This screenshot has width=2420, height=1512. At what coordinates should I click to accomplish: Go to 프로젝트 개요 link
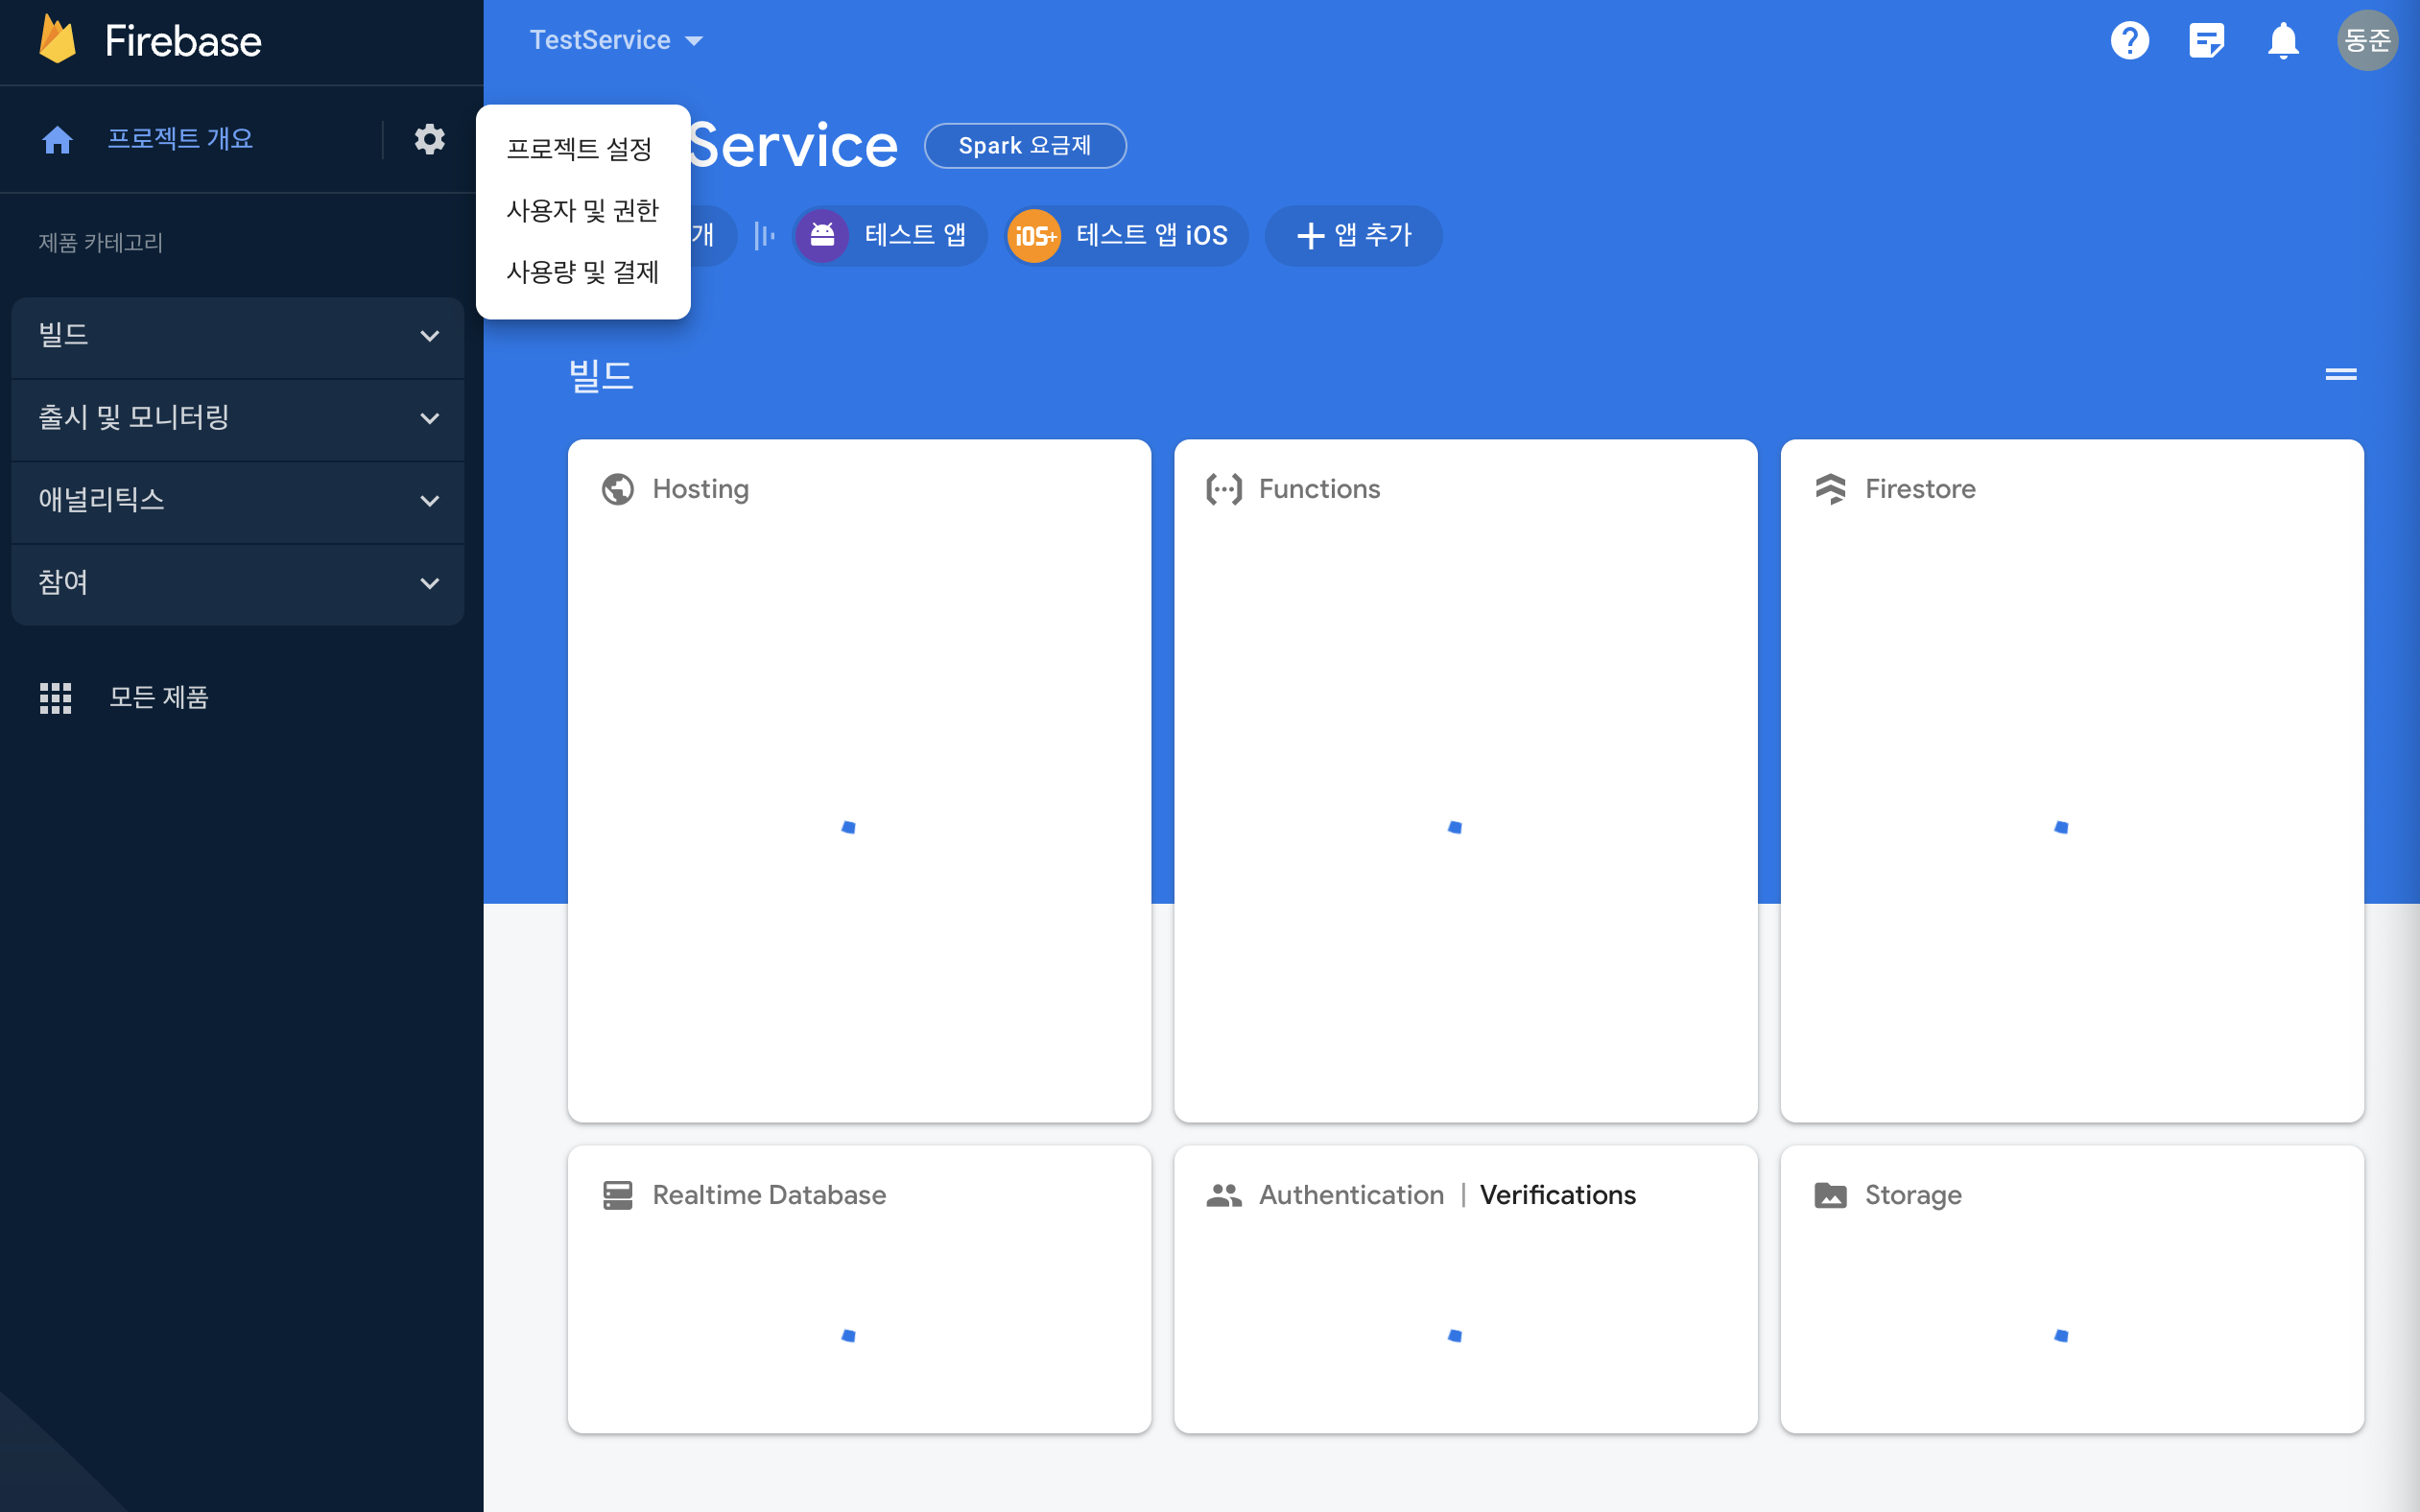[x=180, y=139]
